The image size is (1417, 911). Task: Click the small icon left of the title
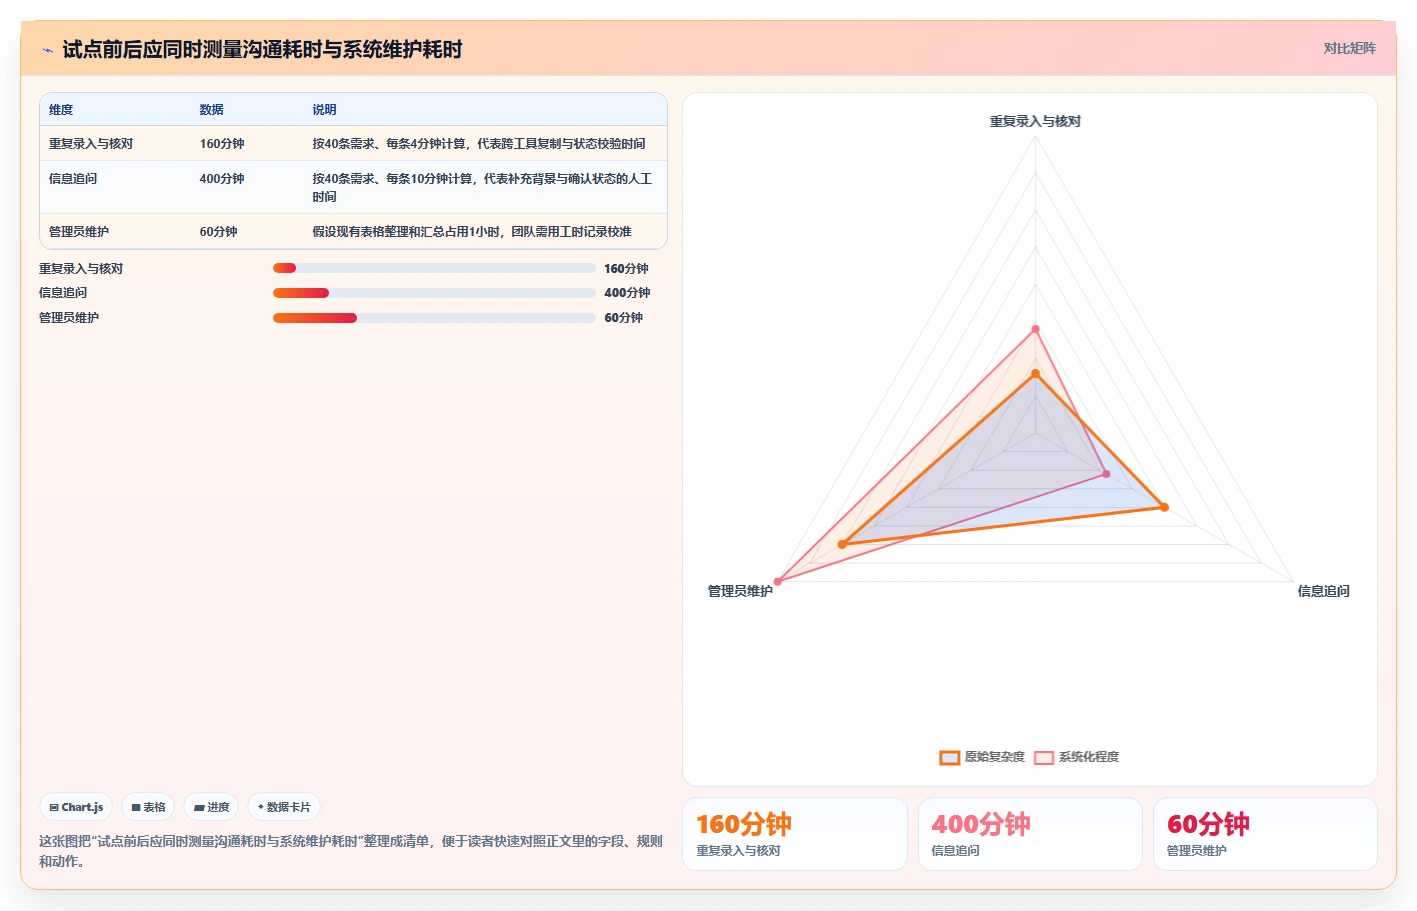coord(47,50)
